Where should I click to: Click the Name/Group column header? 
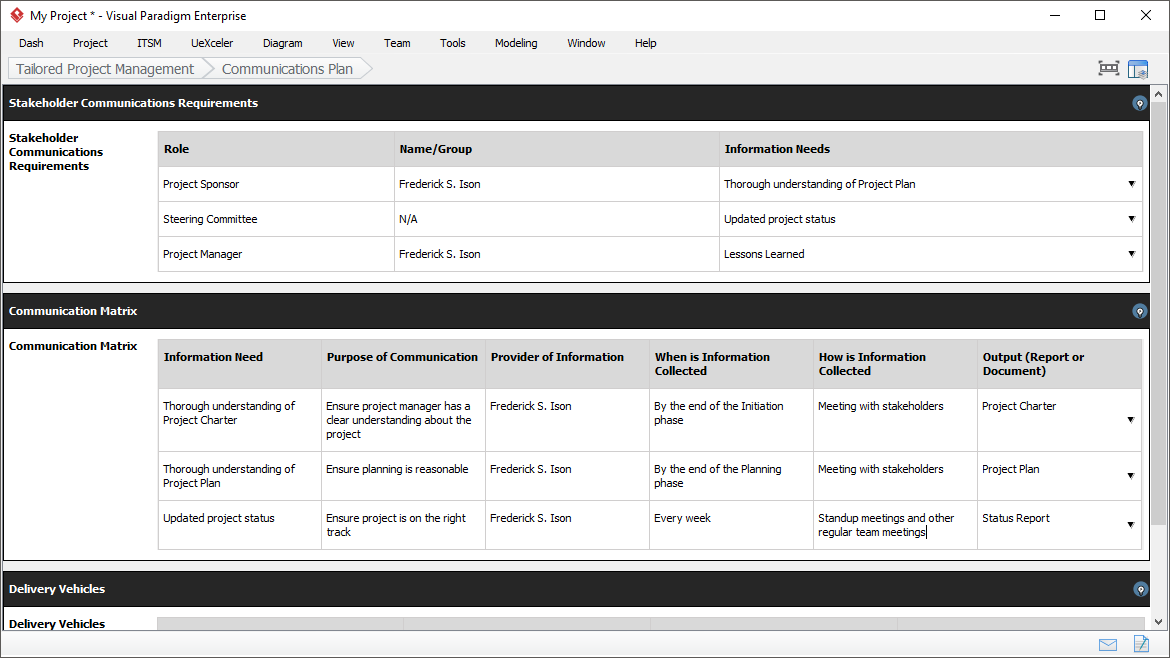(557, 149)
